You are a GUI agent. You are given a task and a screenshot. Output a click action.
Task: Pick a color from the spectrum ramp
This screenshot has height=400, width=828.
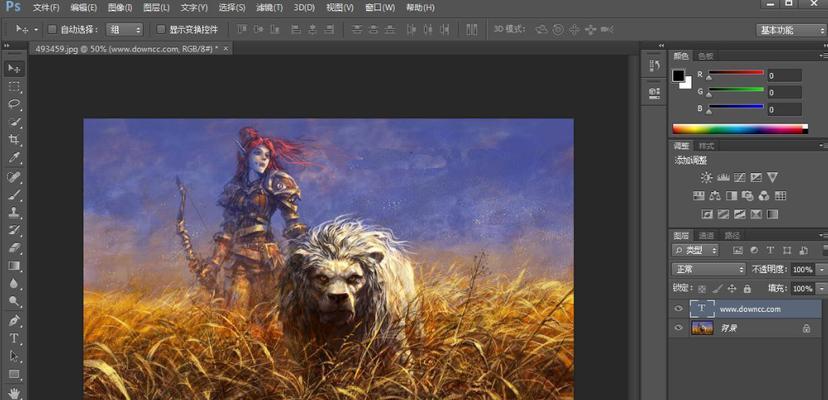(740, 128)
